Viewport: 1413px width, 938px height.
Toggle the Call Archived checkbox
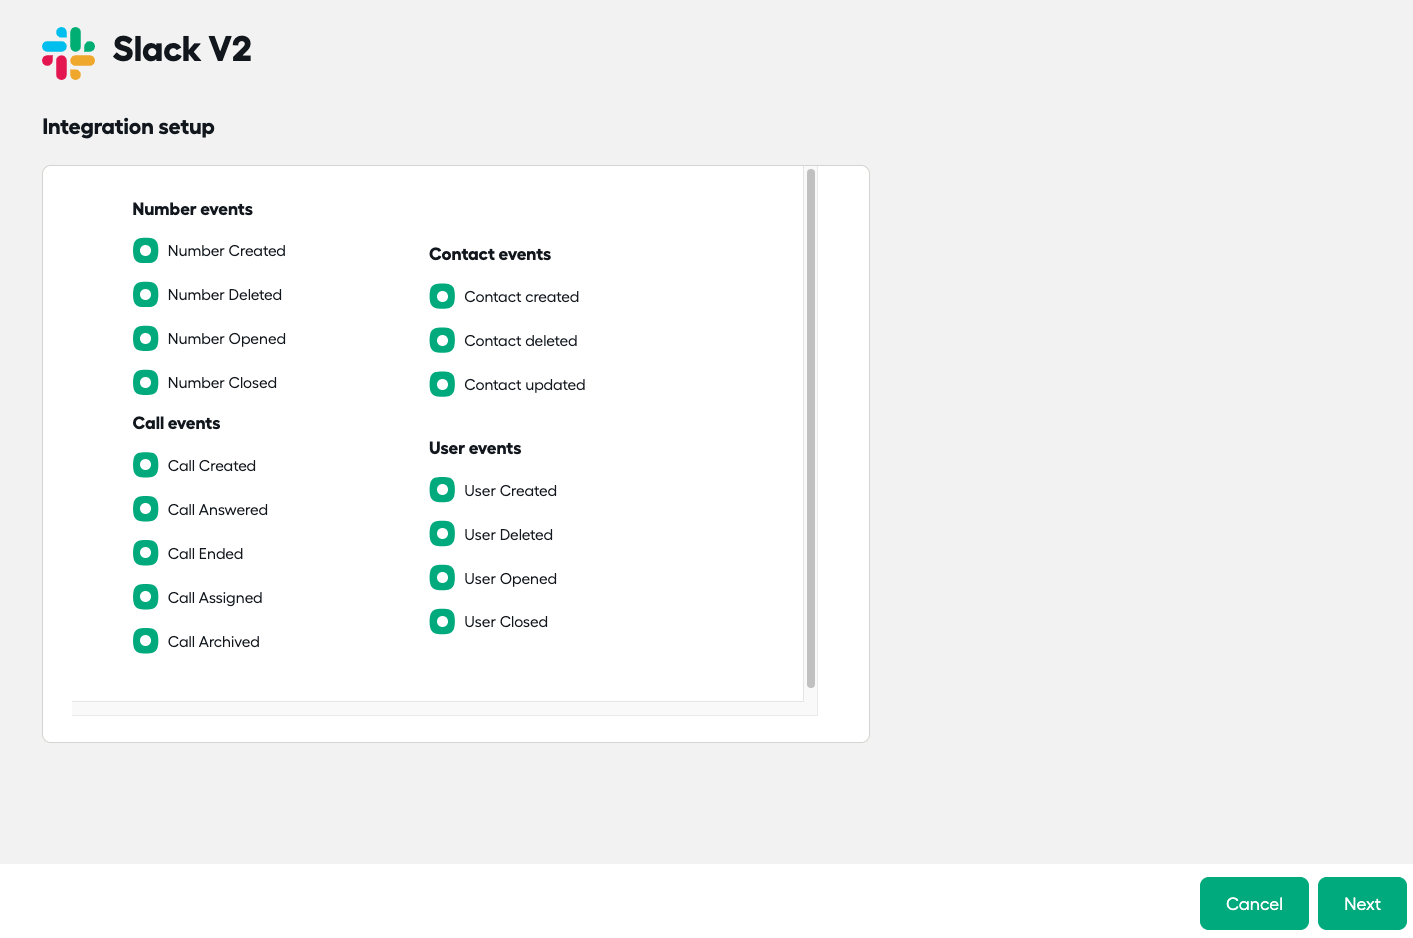[146, 641]
